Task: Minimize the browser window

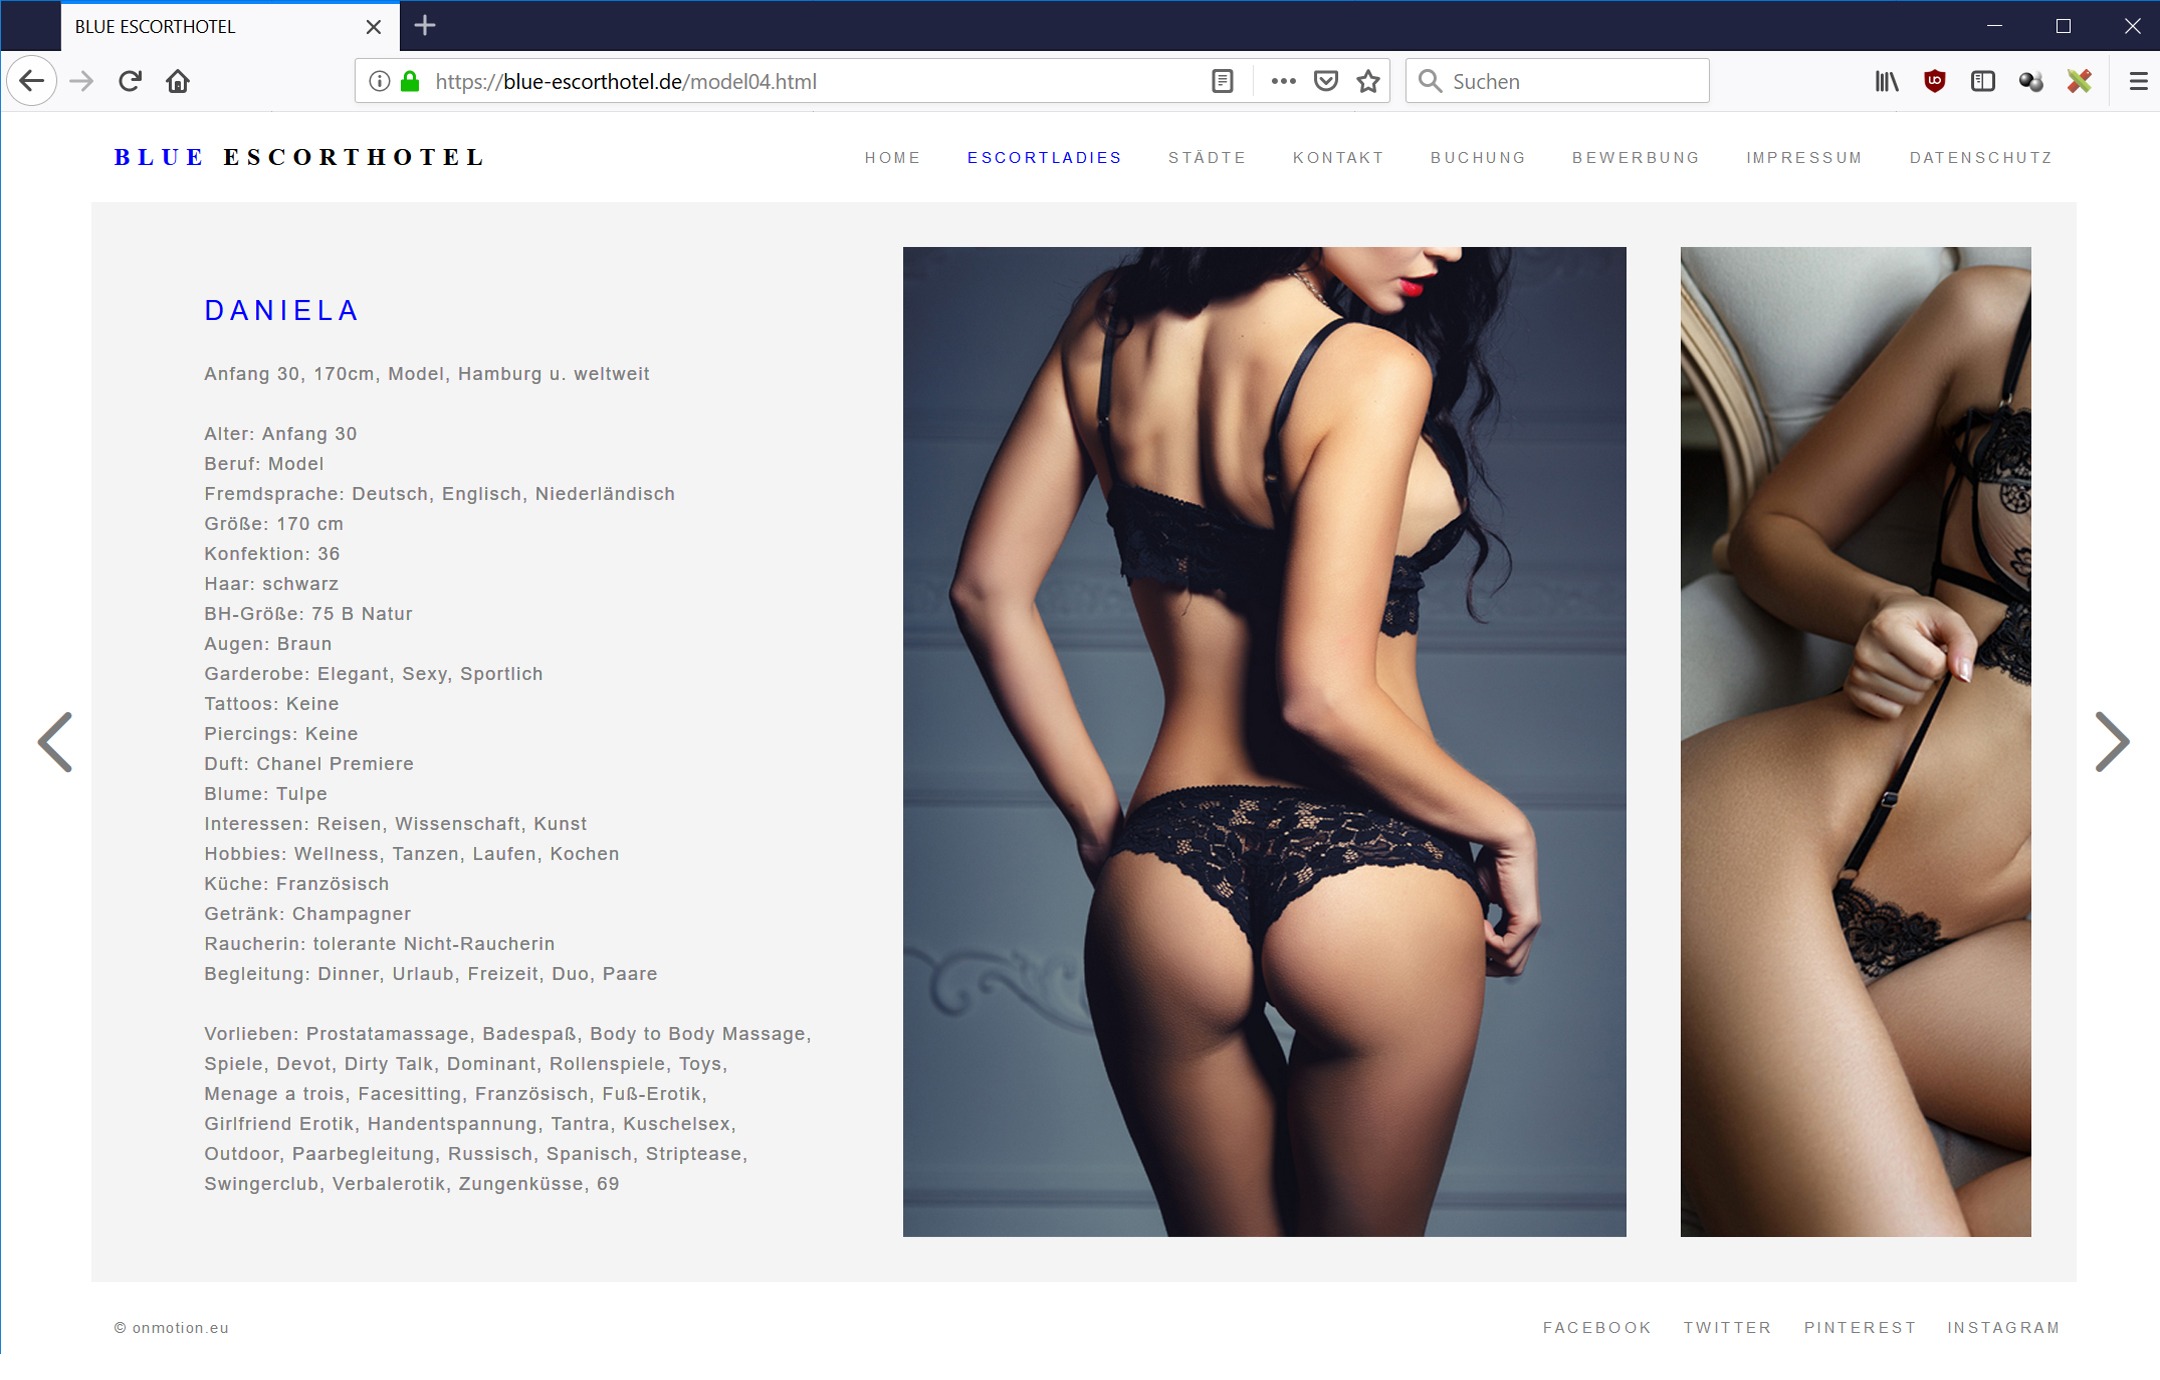Action: pos(1994,26)
